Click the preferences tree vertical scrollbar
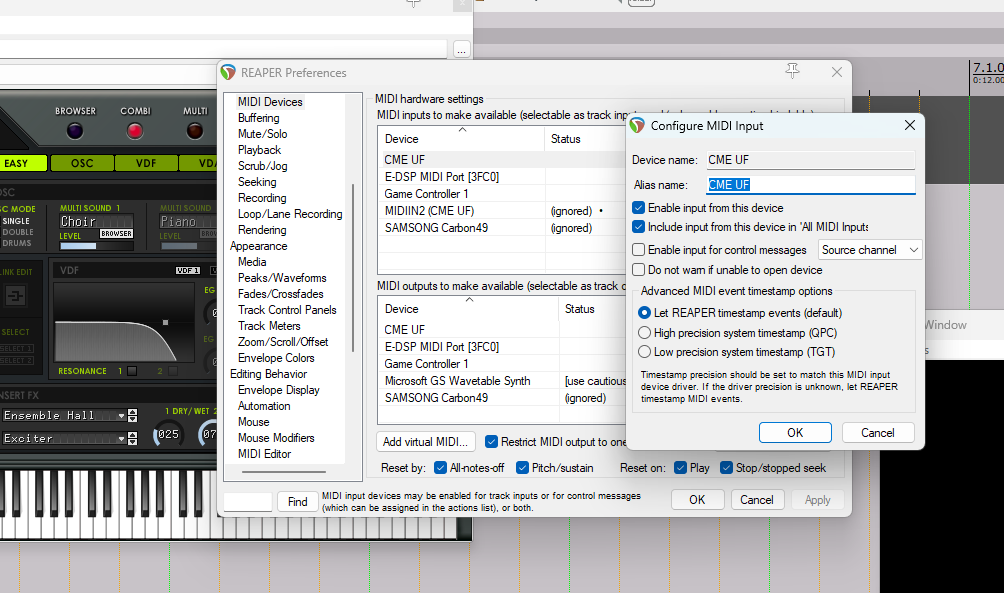This screenshot has width=1004, height=593. point(353,268)
